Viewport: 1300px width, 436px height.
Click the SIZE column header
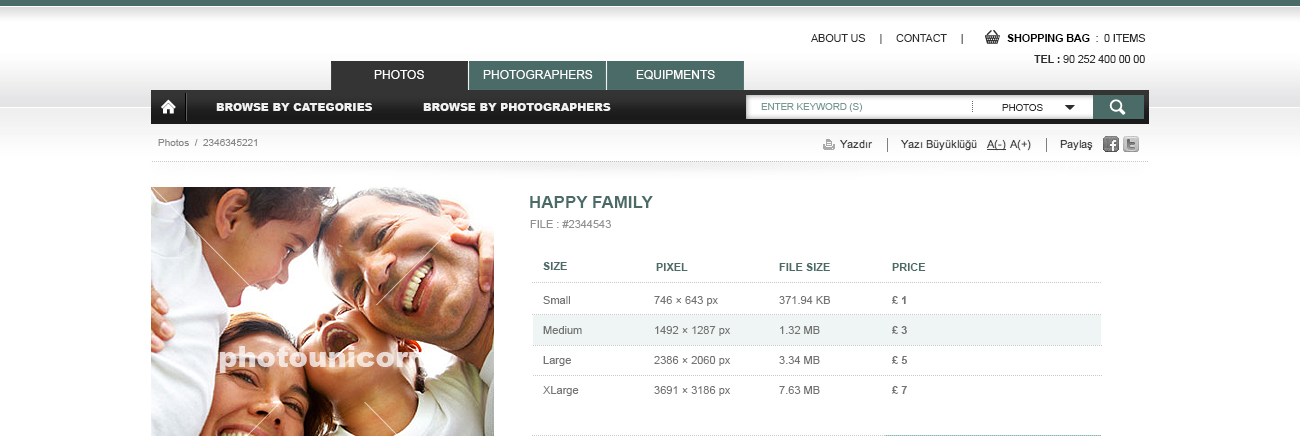coord(555,266)
